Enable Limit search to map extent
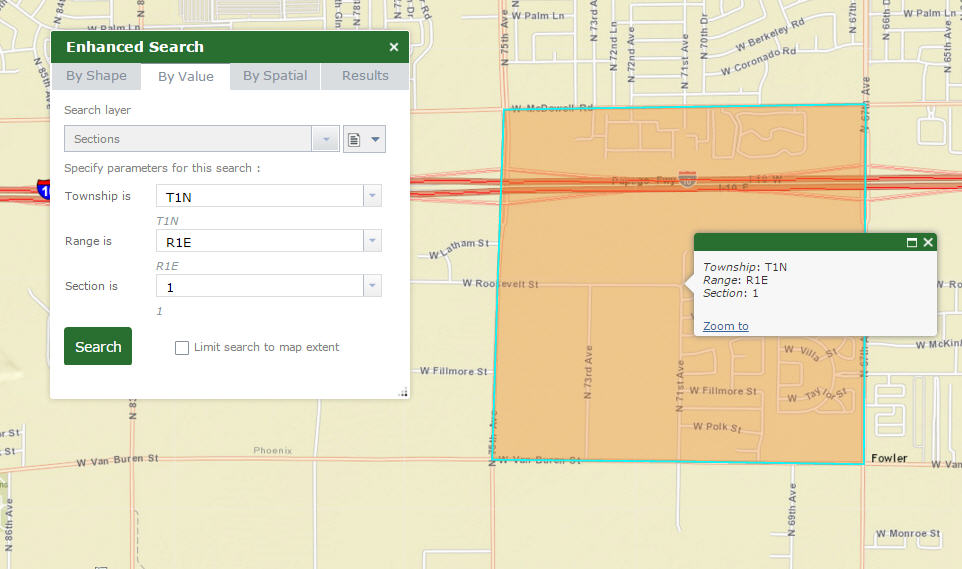This screenshot has width=962, height=569. pyautogui.click(x=182, y=348)
